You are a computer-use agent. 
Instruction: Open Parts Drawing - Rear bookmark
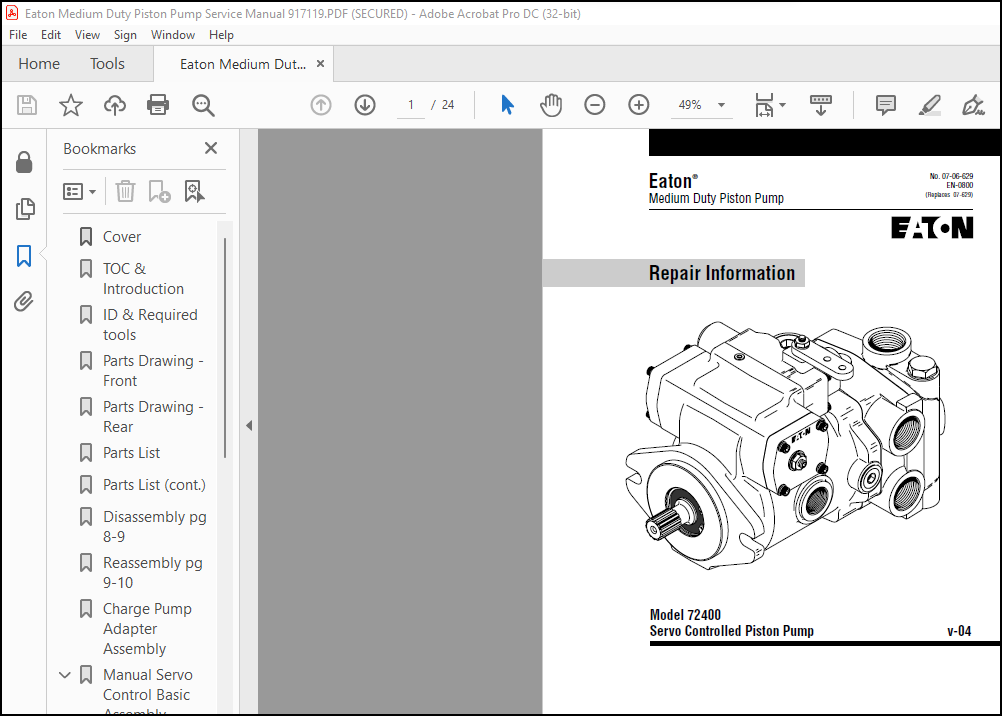click(x=153, y=417)
